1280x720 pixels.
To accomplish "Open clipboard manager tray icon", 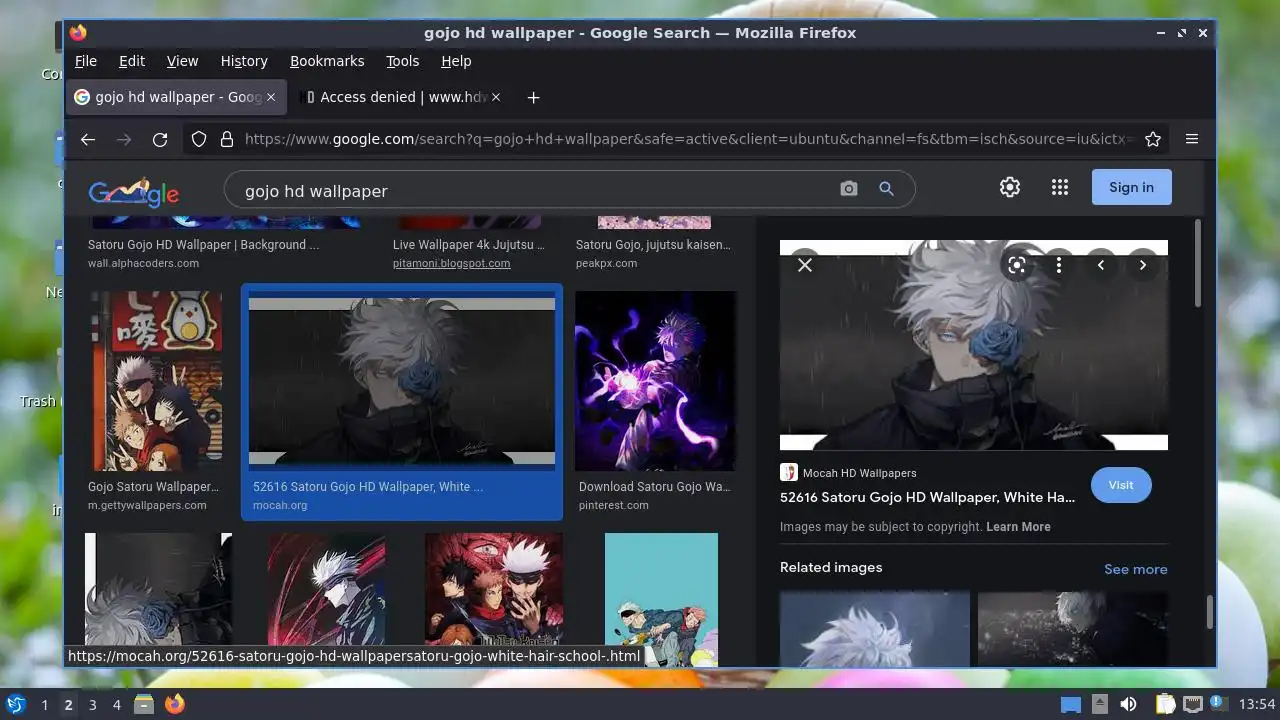I will point(1165,704).
